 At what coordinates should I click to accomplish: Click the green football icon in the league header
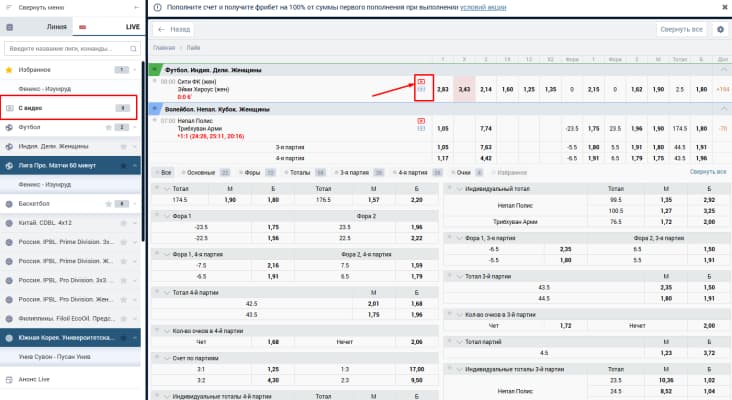pyautogui.click(x=155, y=70)
